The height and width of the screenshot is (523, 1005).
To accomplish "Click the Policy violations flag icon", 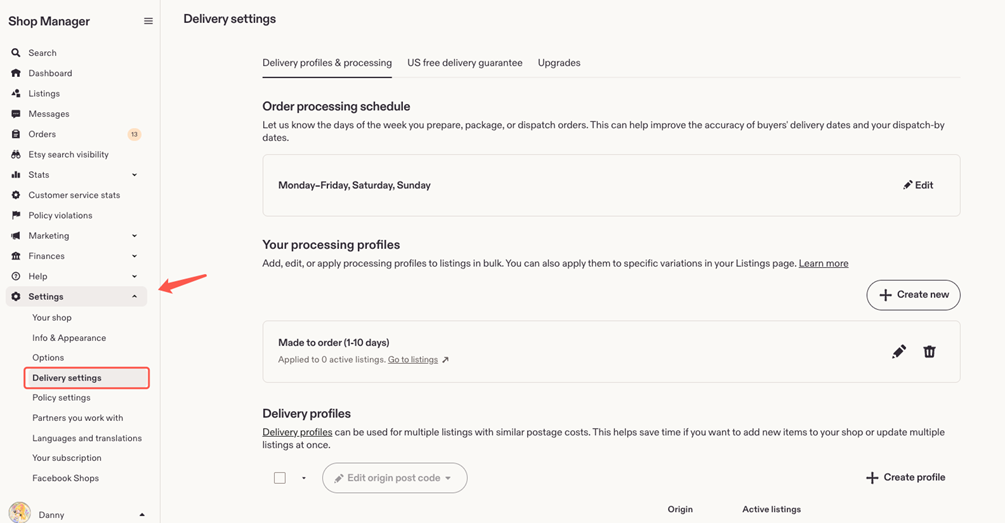I will point(16,215).
